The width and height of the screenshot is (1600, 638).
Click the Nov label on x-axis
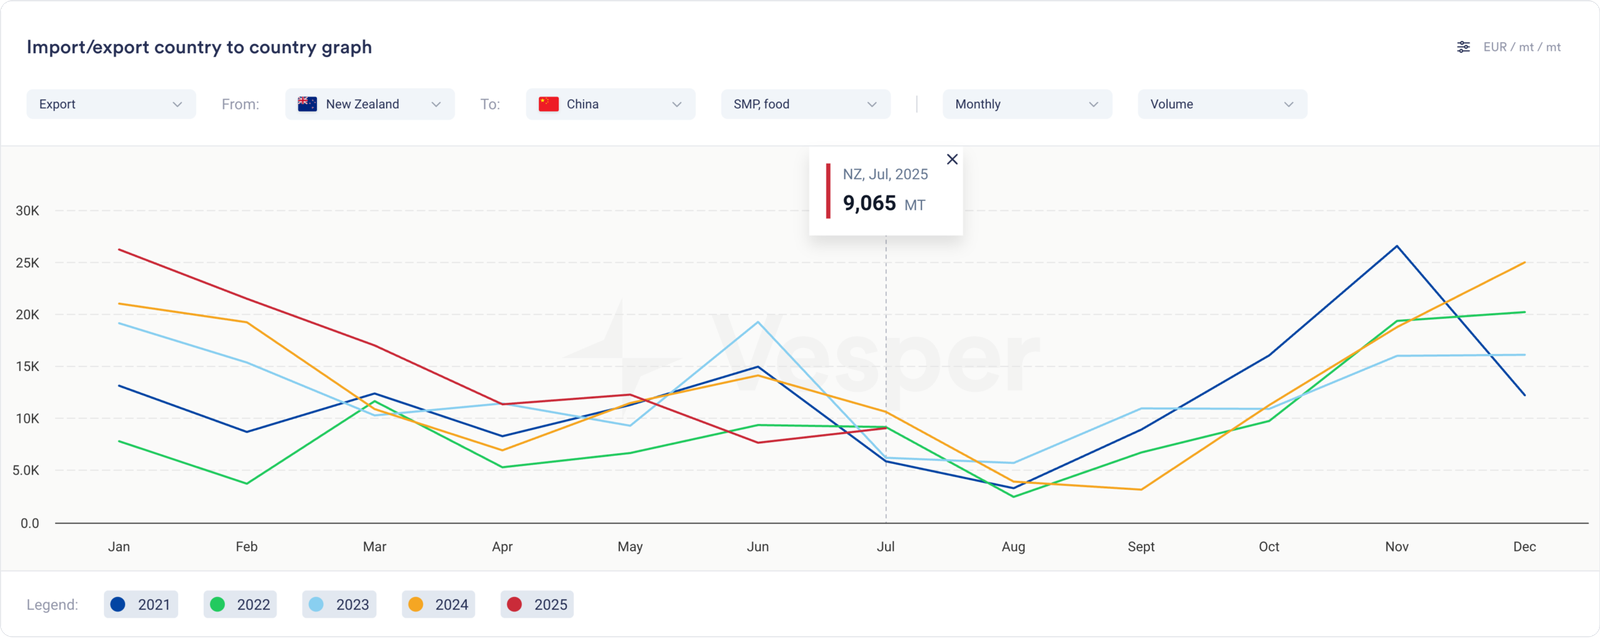click(x=1396, y=547)
